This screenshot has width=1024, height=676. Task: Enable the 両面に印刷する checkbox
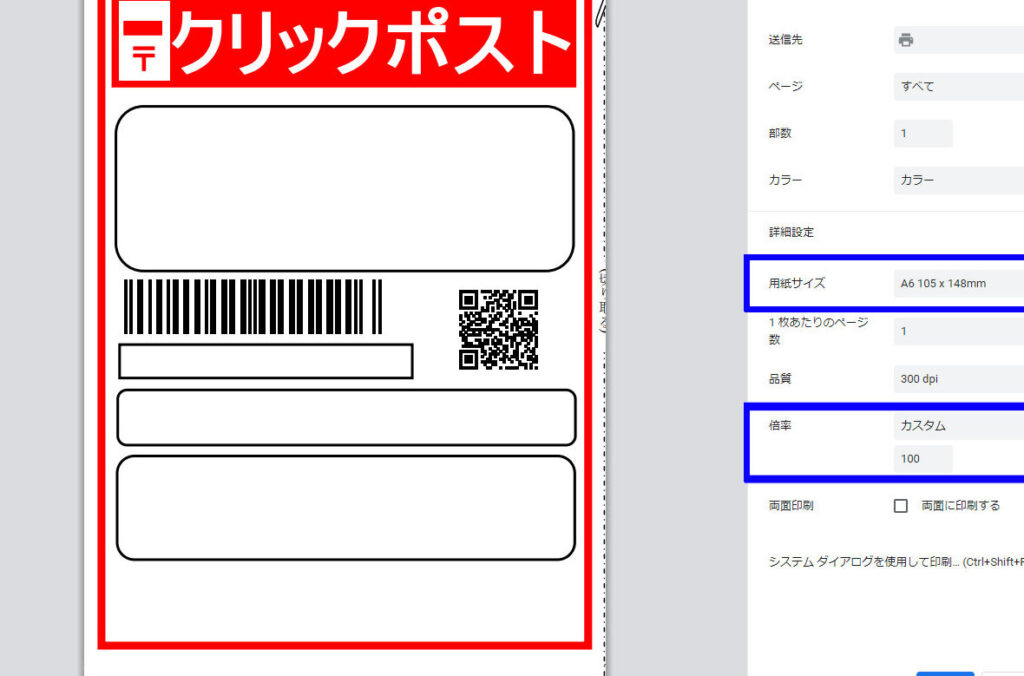pos(900,506)
